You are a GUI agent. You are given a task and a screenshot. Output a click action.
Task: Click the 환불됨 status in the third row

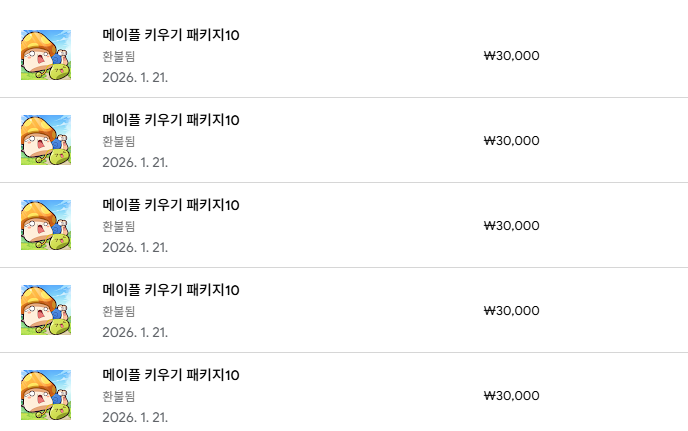[119, 227]
